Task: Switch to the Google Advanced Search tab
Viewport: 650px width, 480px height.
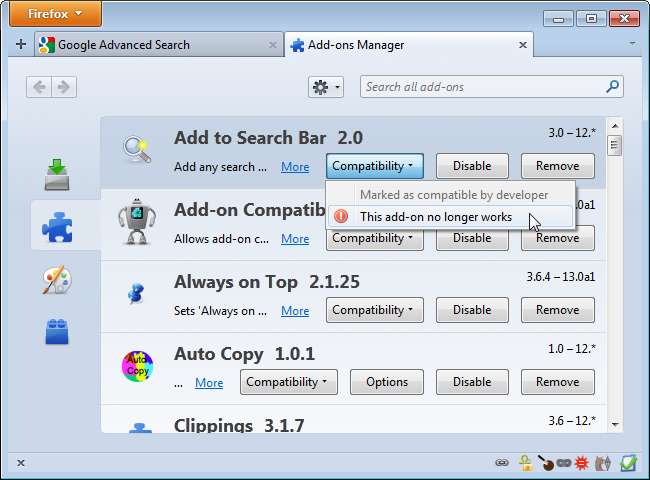Action: click(160, 45)
